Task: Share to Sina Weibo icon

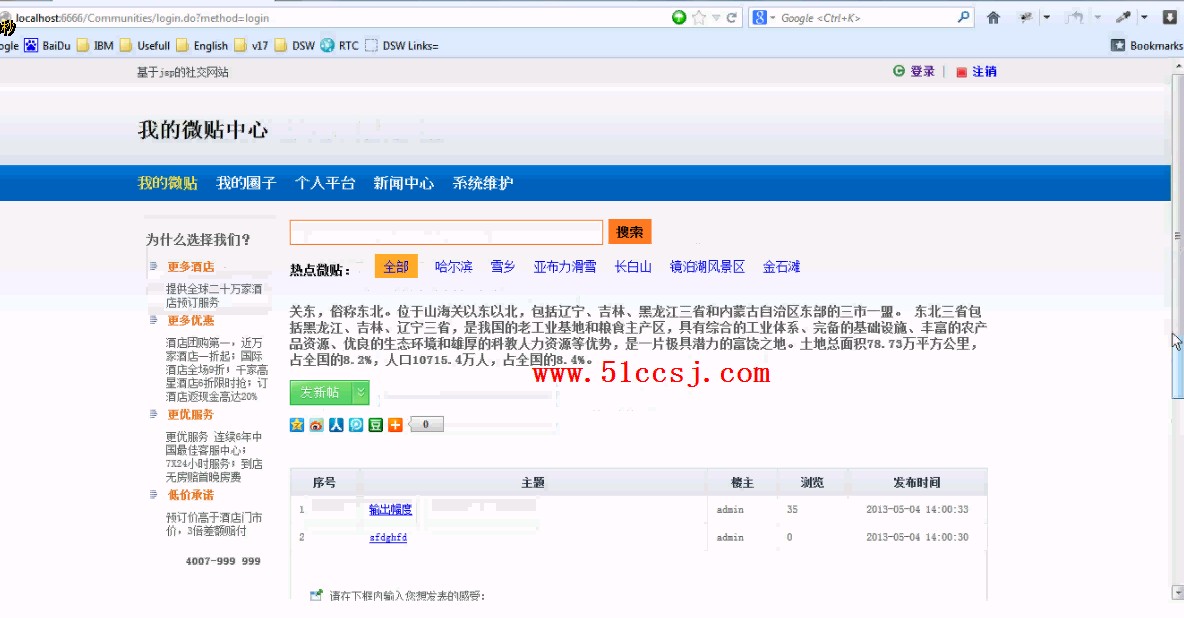Action: tap(316, 425)
